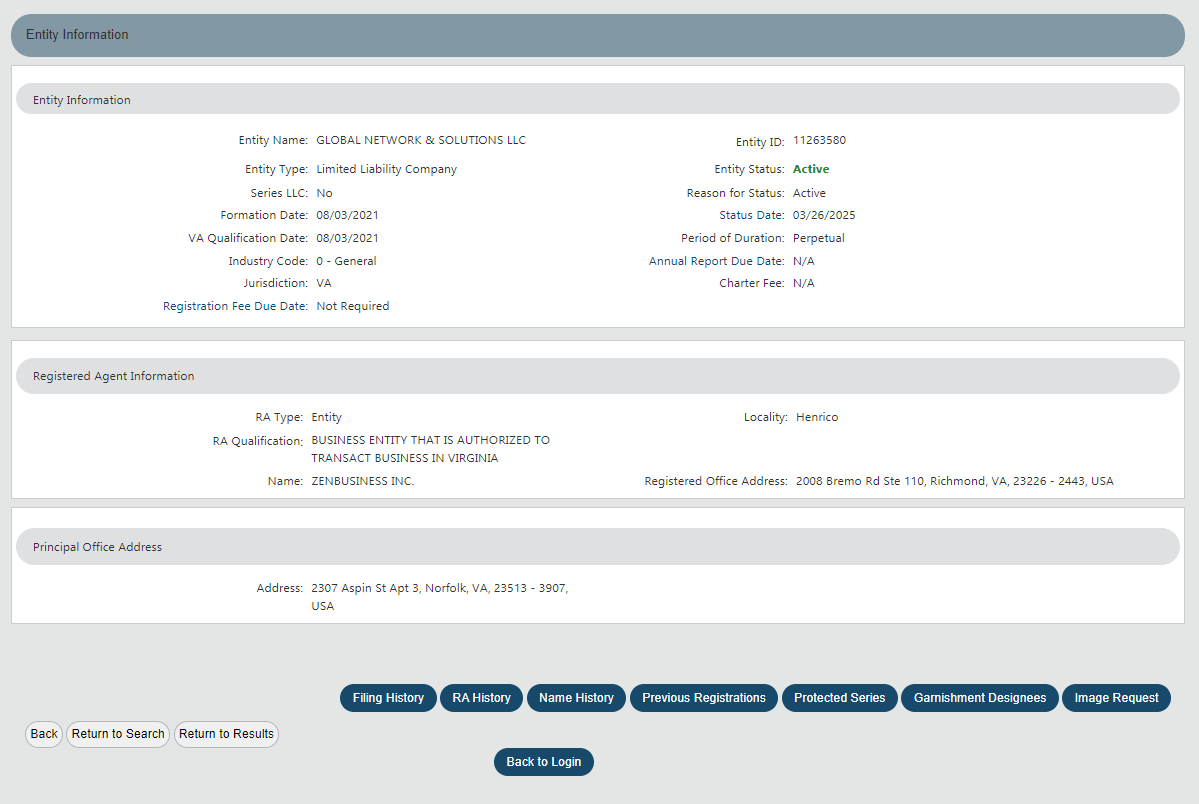Image resolution: width=1199 pixels, height=804 pixels.
Task: Go Back to the previous page
Action: pyautogui.click(x=43, y=734)
